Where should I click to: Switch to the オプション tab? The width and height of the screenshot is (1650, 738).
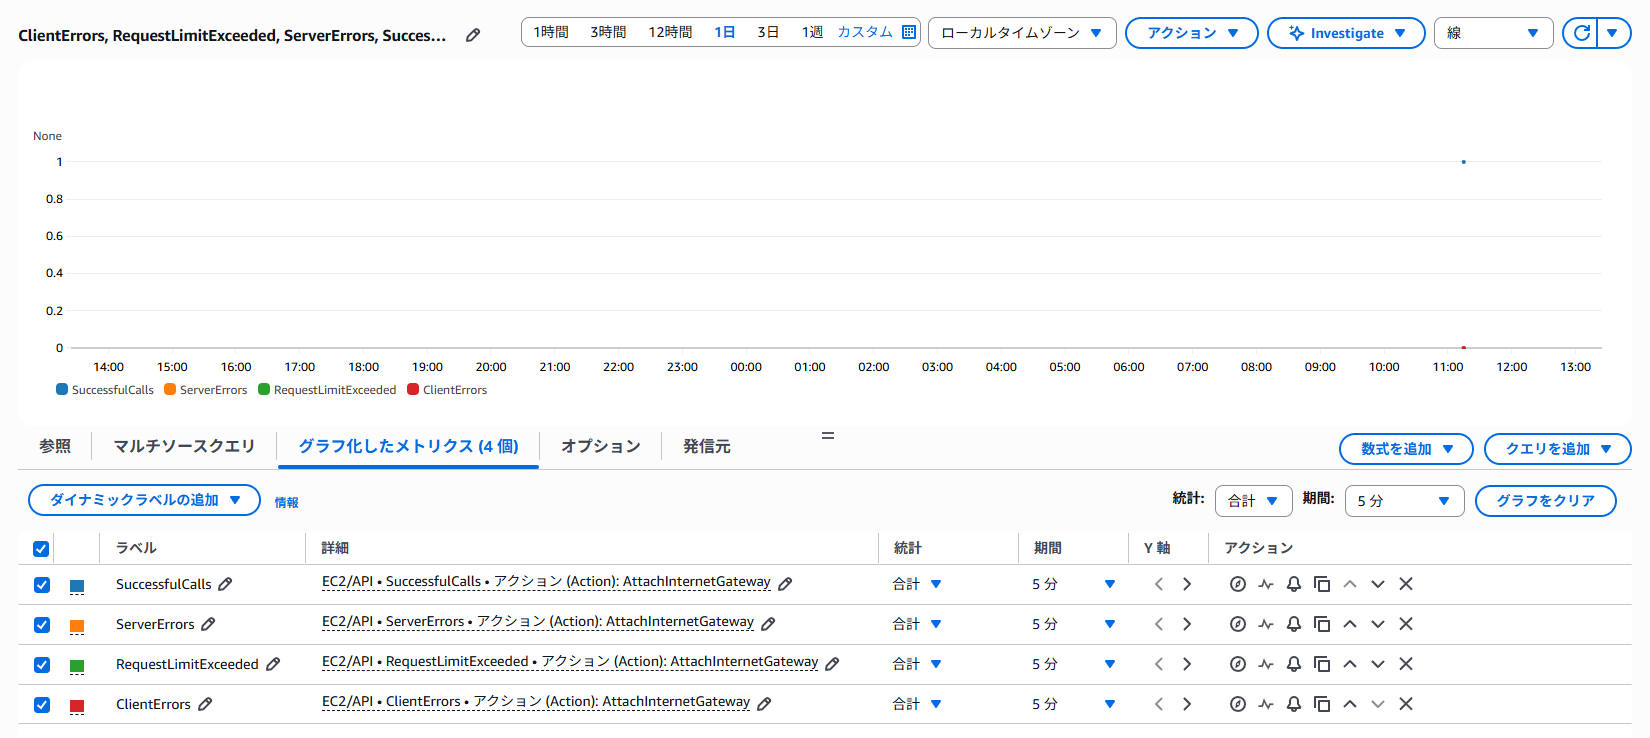(x=600, y=446)
